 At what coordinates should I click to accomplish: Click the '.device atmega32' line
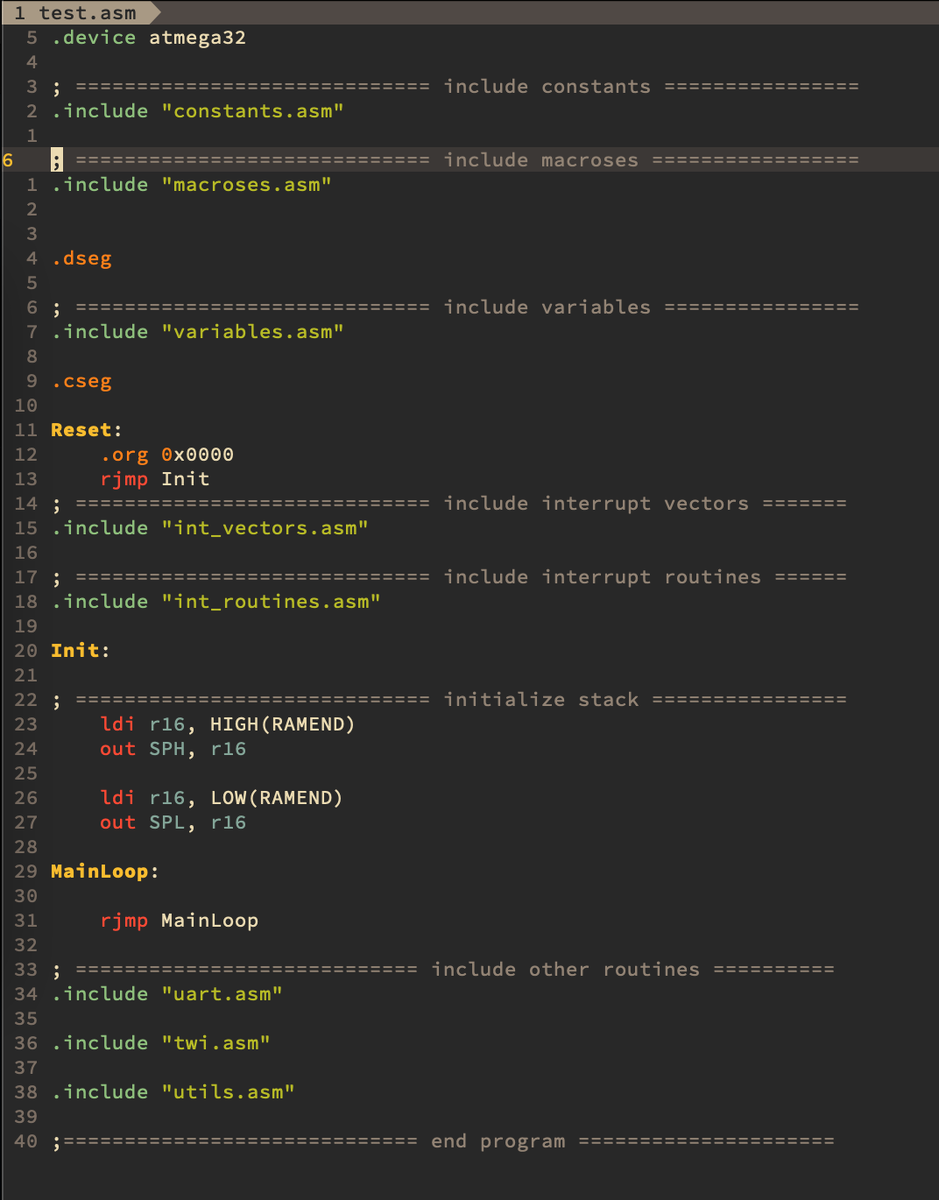click(x=149, y=38)
